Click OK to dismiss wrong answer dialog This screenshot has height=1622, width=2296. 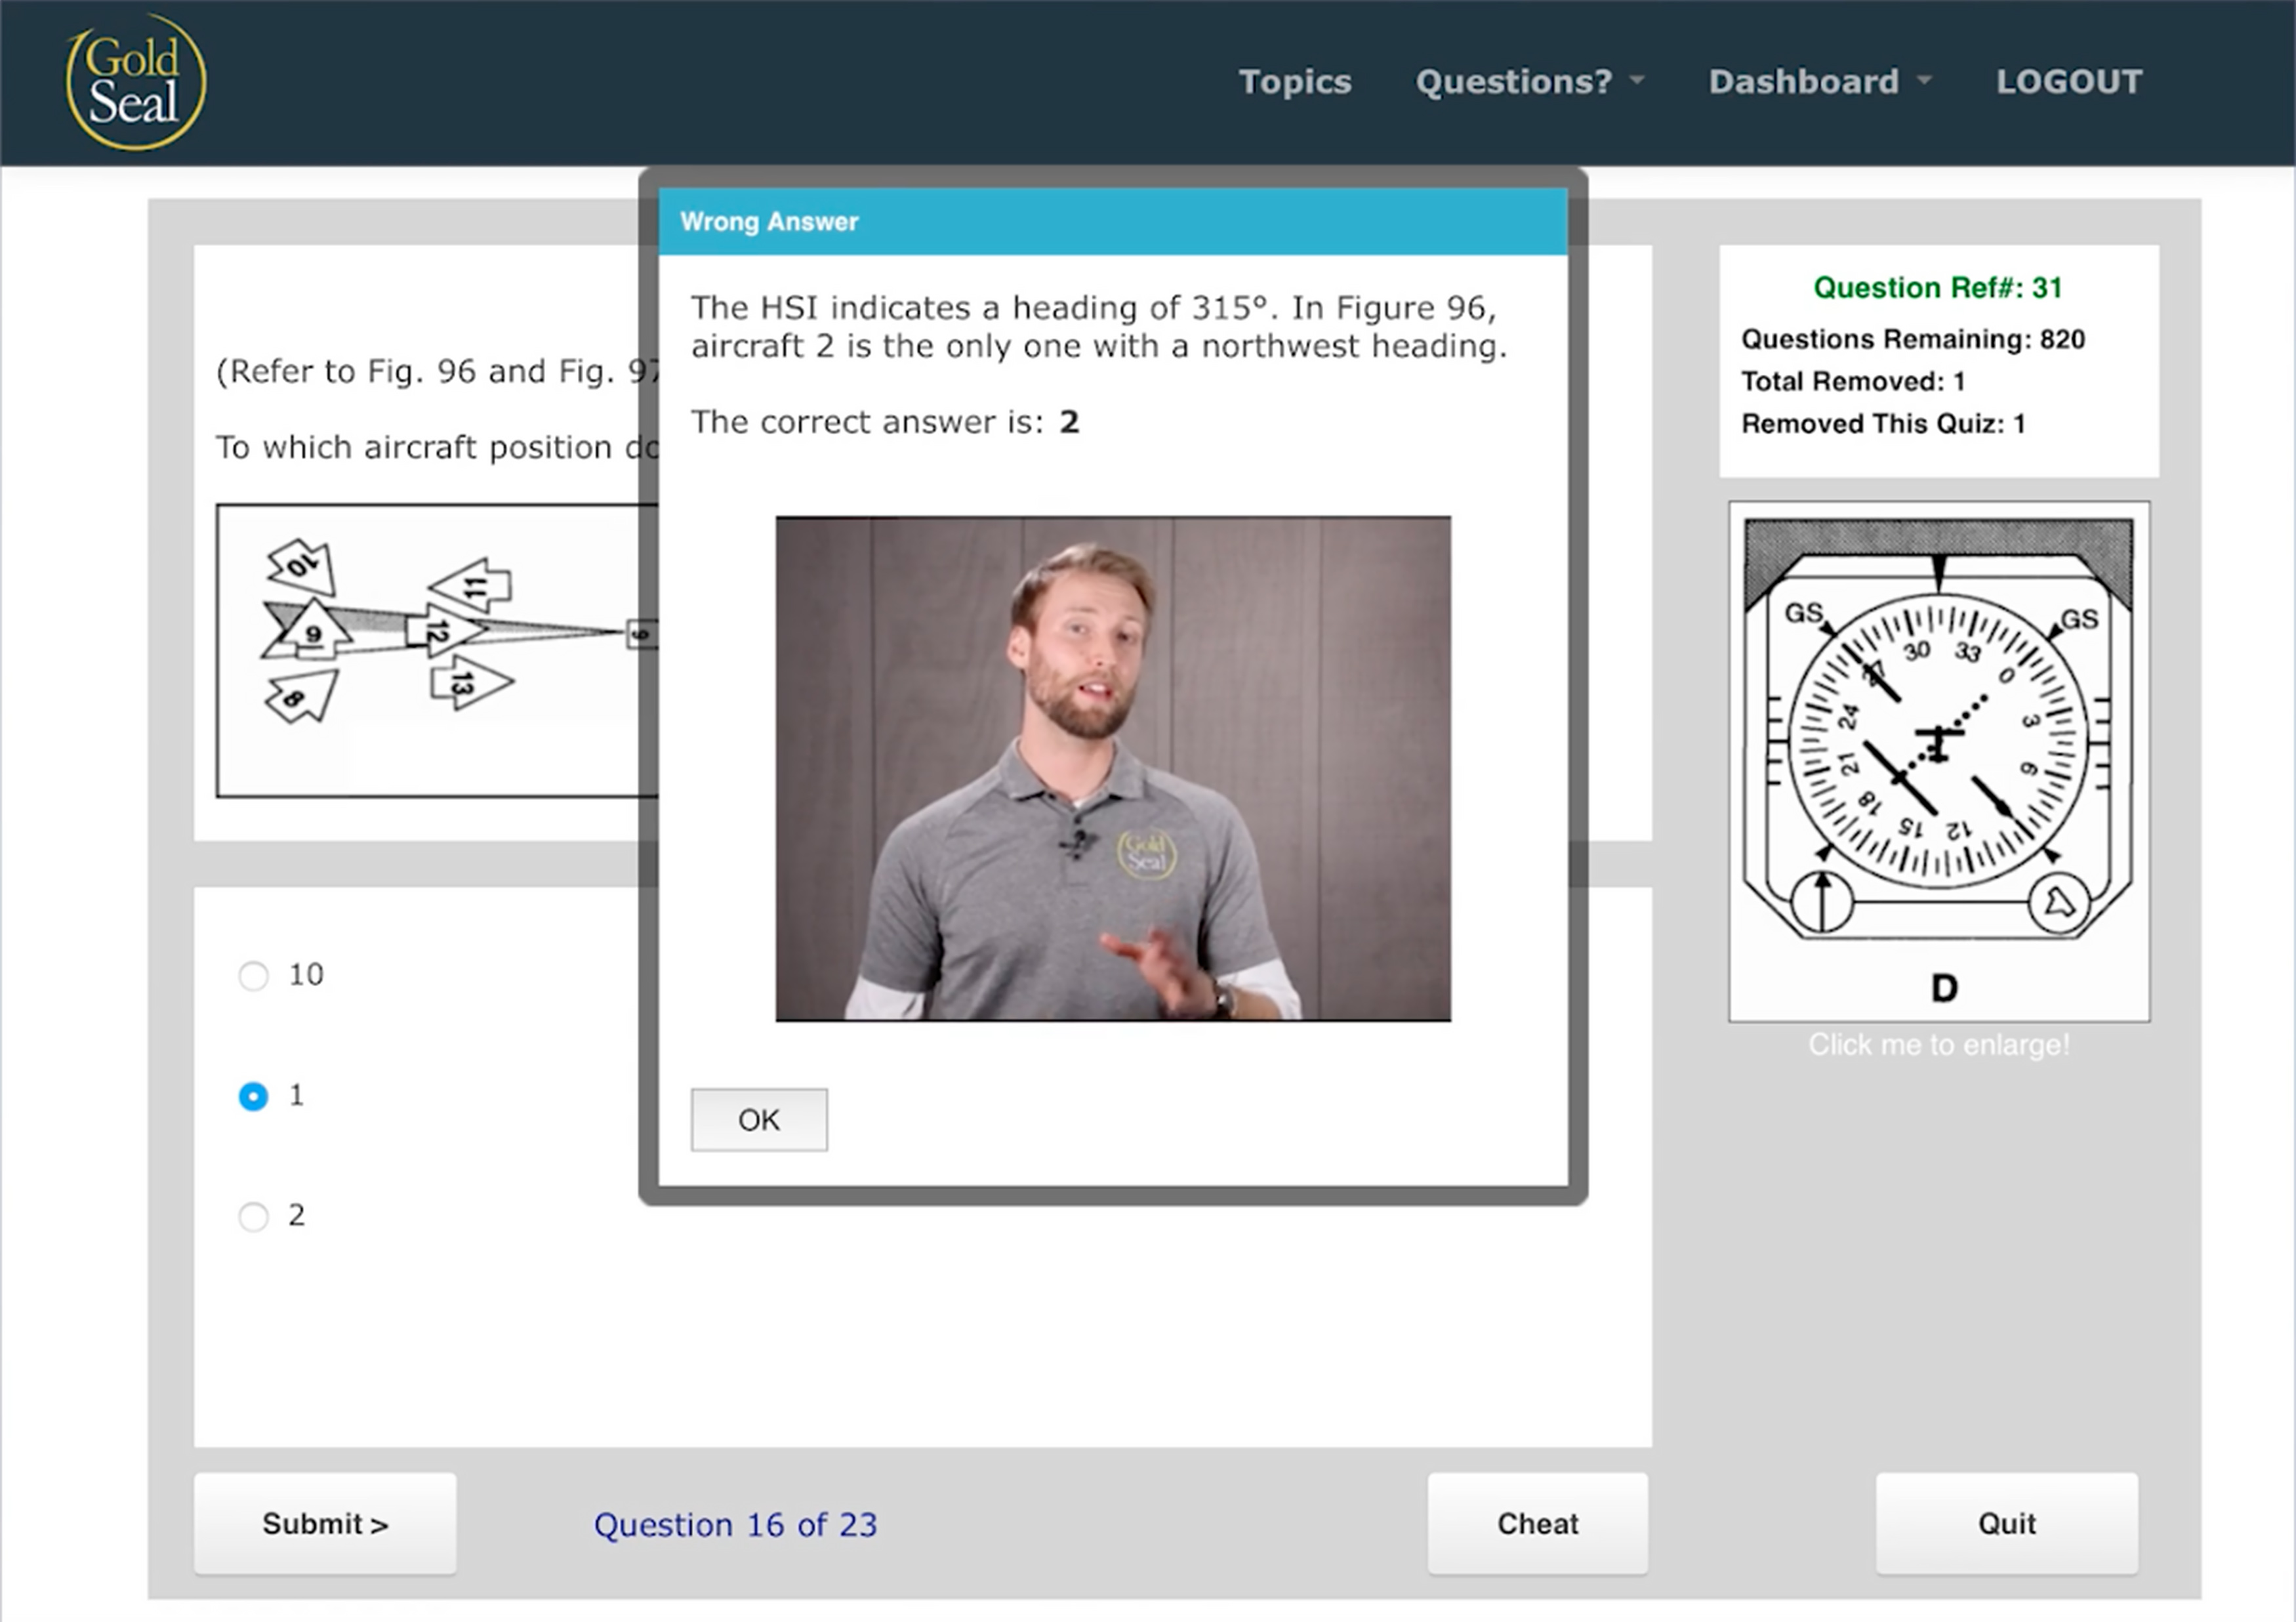point(760,1118)
